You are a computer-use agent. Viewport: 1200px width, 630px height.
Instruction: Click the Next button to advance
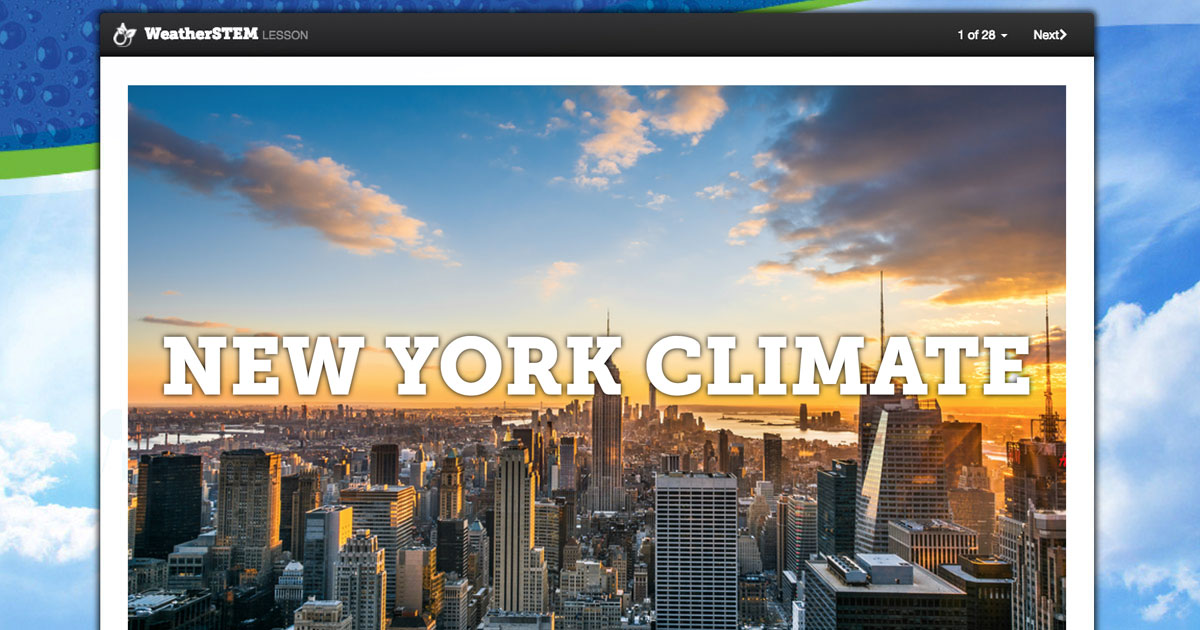point(1048,34)
